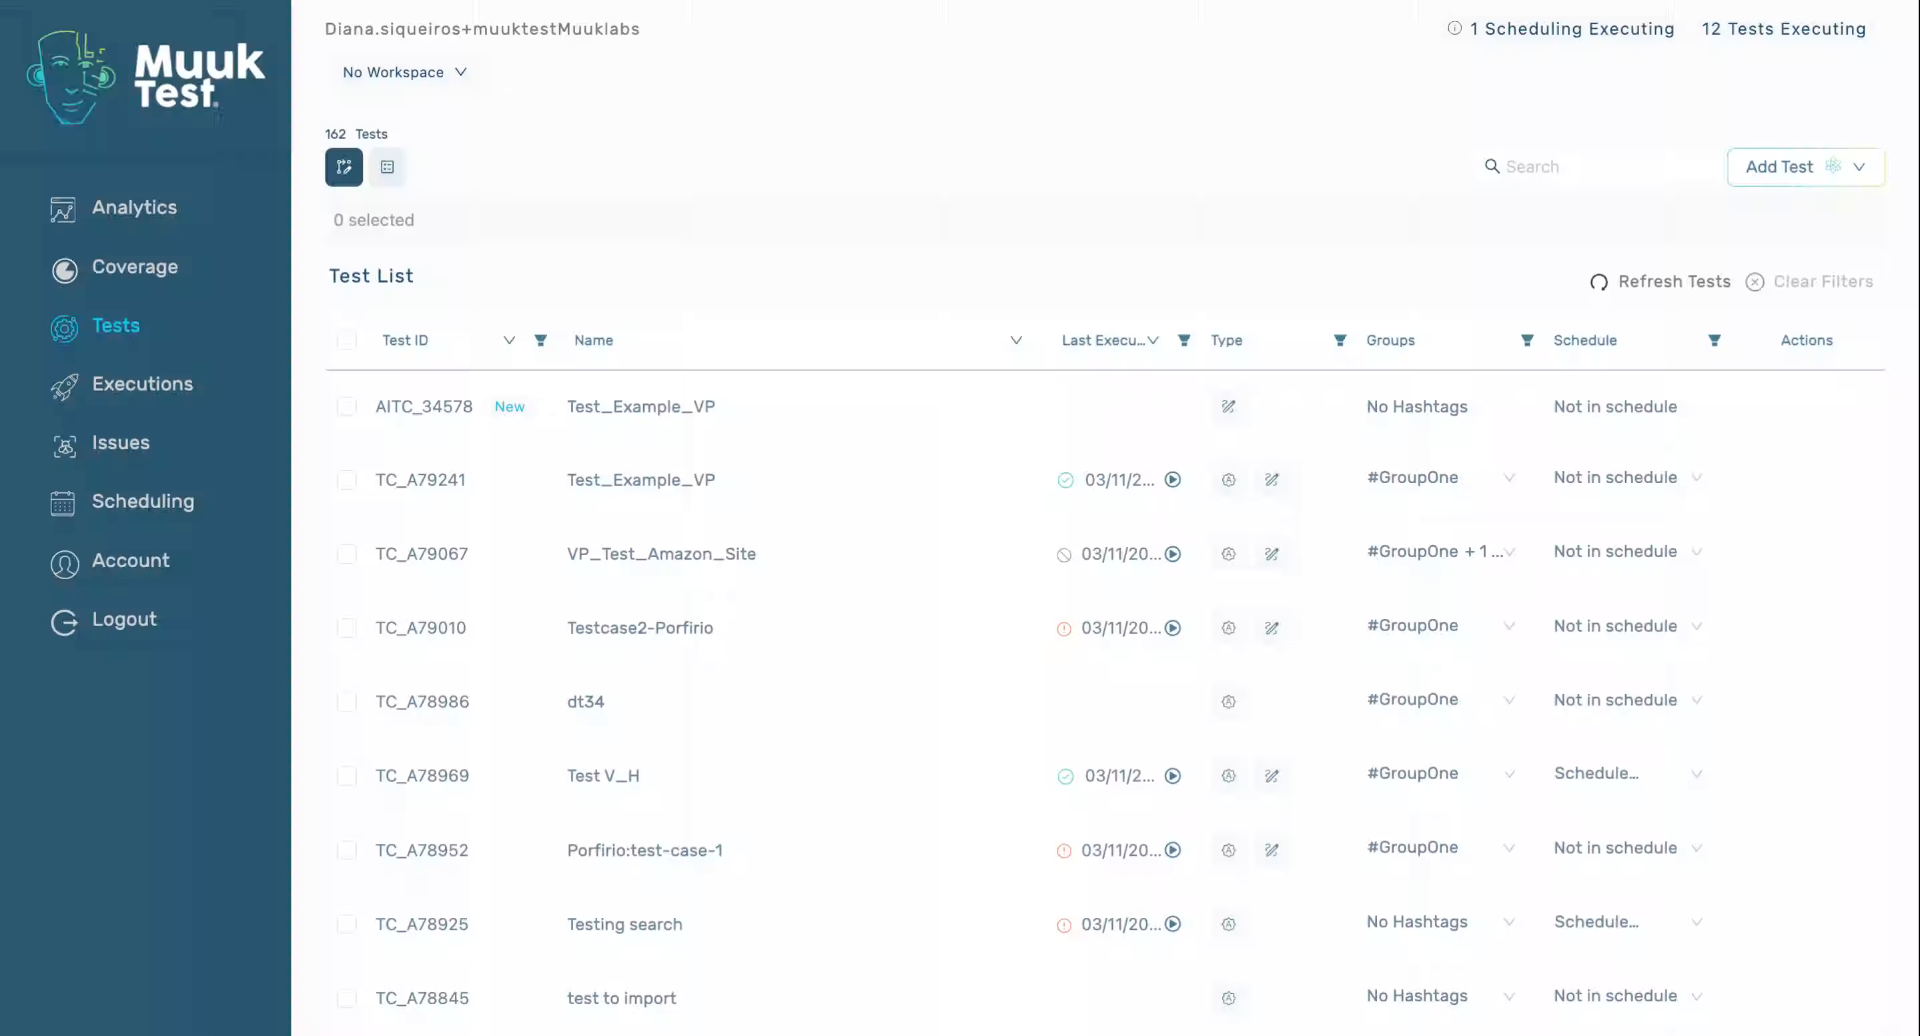1920x1036 pixels.
Task: Open the Groups column filter
Action: (1527, 340)
